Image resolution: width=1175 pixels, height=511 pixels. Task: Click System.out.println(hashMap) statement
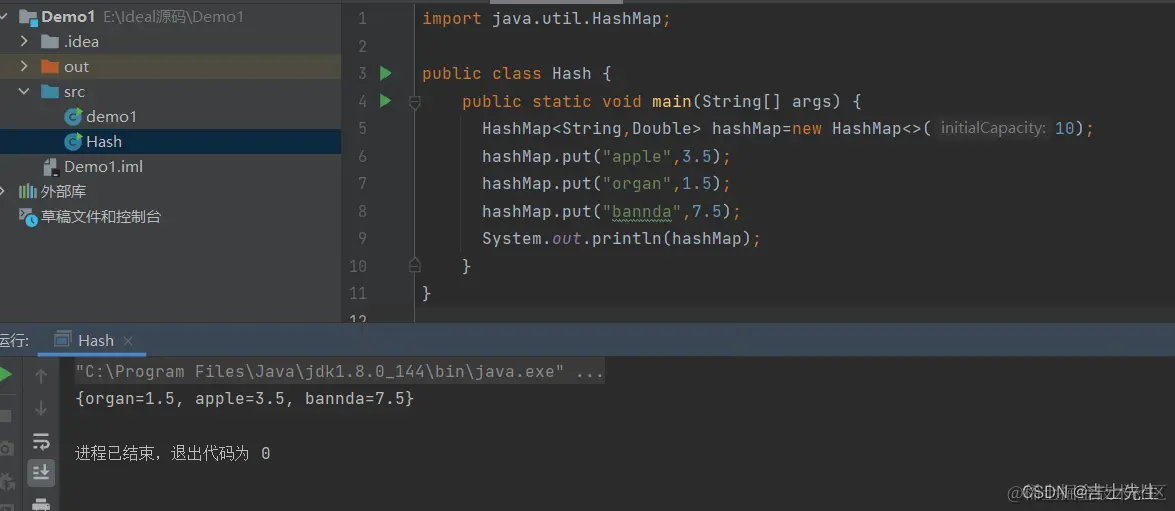click(621, 239)
